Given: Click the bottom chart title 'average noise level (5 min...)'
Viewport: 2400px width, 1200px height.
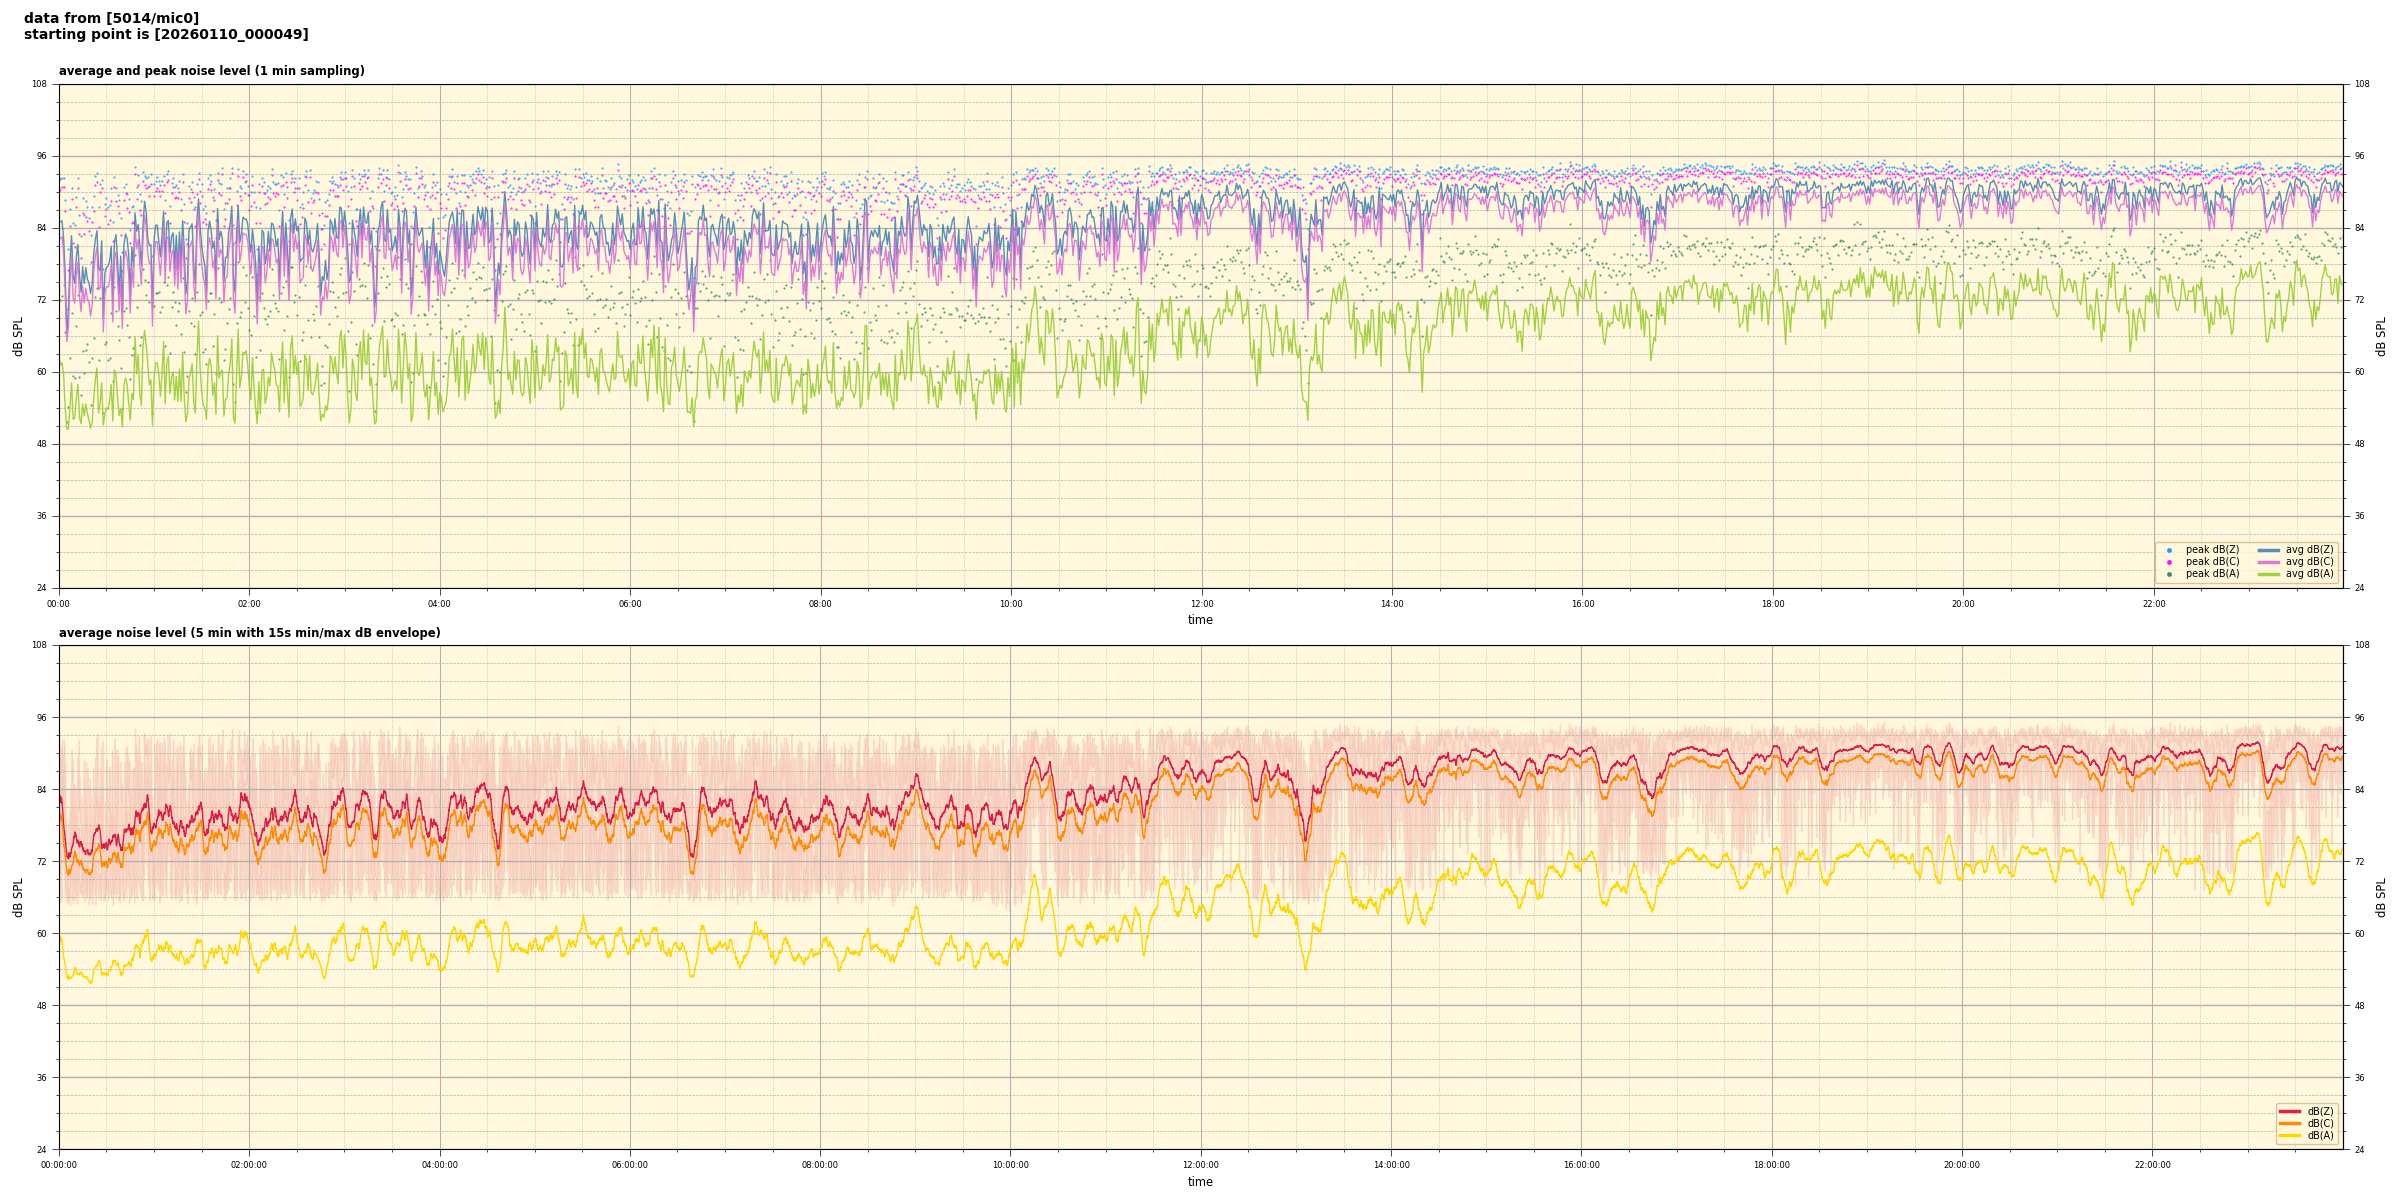Looking at the screenshot, I should pyautogui.click(x=249, y=633).
